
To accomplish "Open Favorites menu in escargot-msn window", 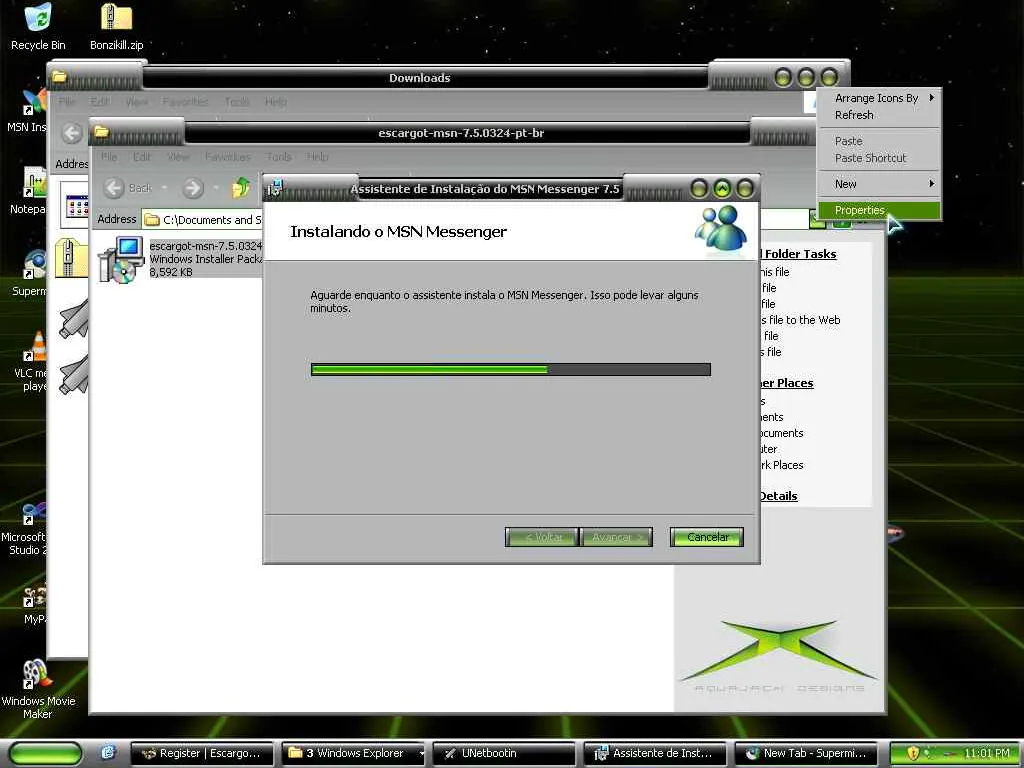I will click(x=228, y=157).
